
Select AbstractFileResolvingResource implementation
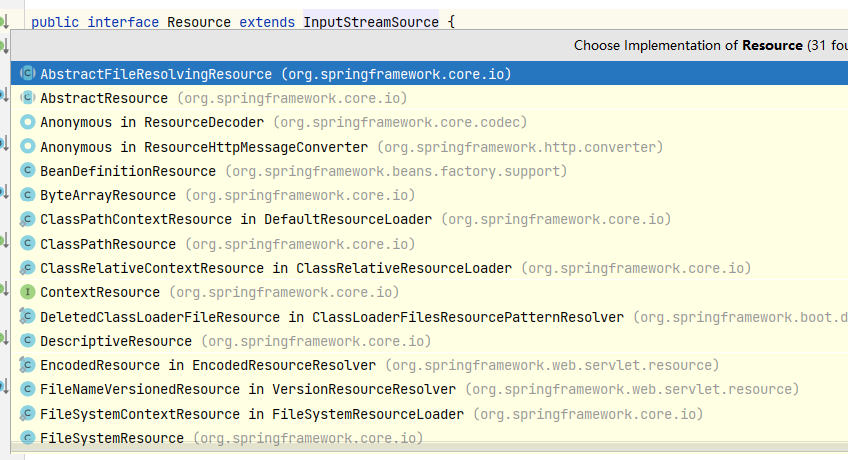coord(429,74)
